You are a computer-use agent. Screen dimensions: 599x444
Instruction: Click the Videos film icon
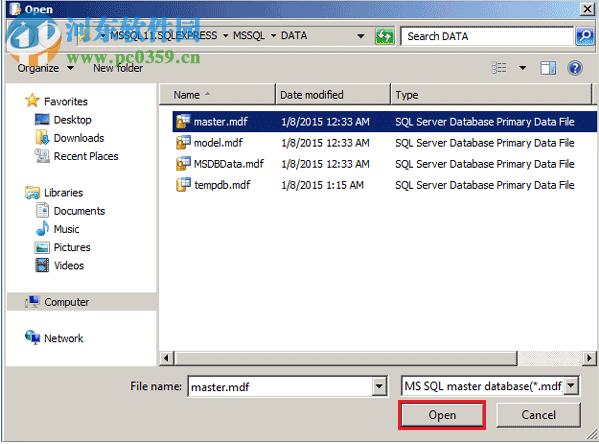click(42, 265)
